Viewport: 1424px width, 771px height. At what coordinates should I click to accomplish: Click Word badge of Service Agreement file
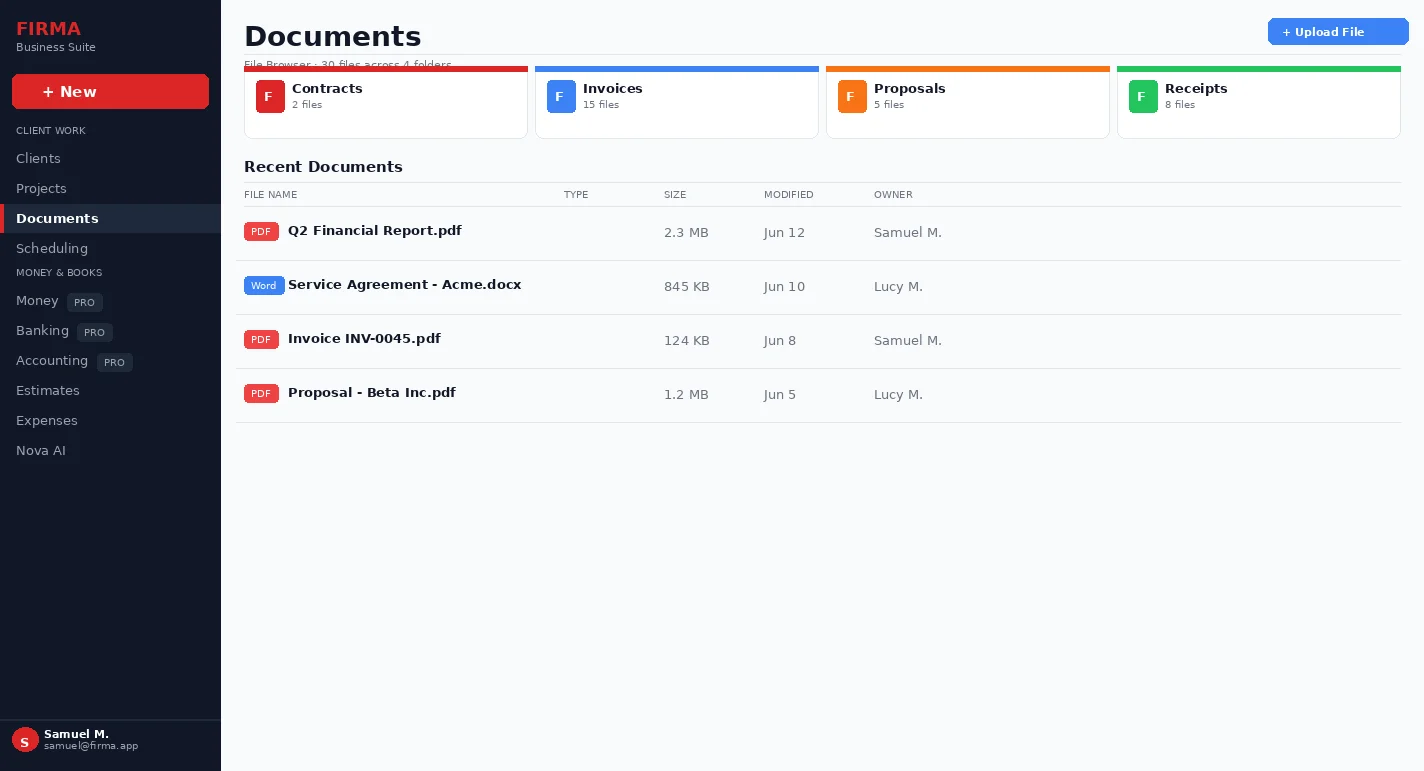pyautogui.click(x=264, y=286)
